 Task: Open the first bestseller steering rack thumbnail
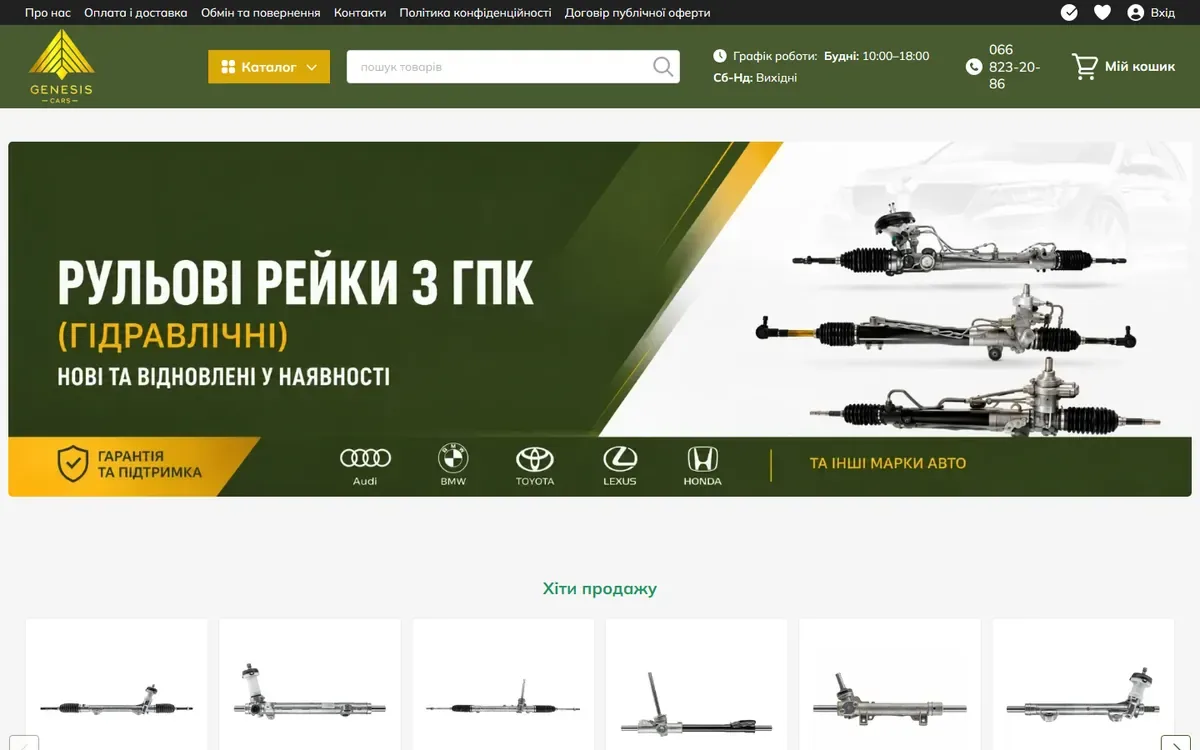(117, 699)
